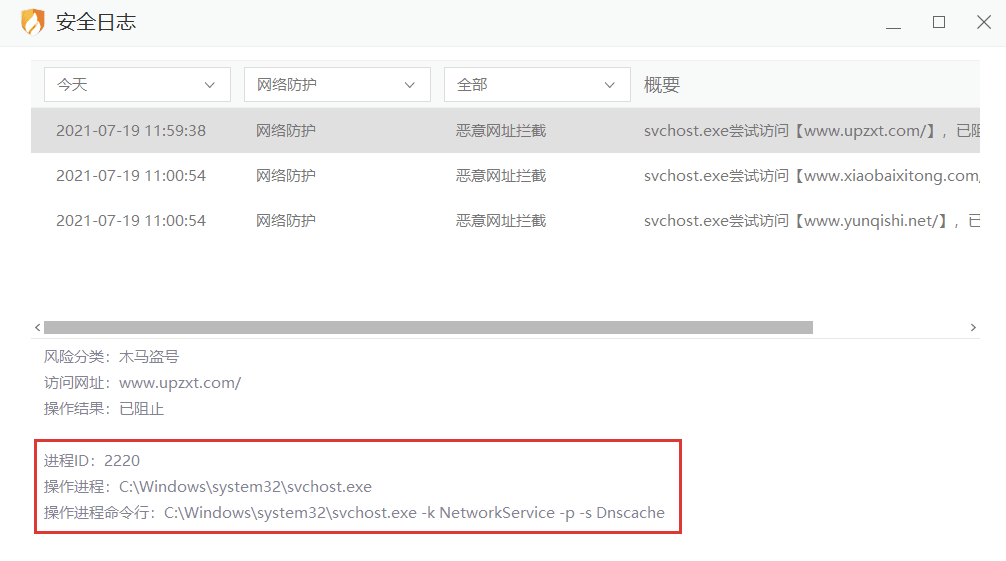Click the 操作结果 已阻止 detail line
1006x561 pixels.
click(x=103, y=409)
